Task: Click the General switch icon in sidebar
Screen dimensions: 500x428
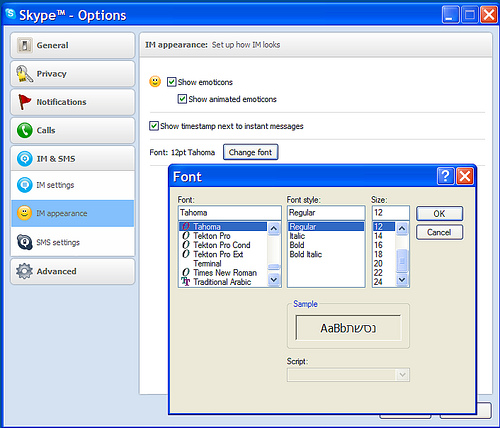Action: tap(25, 45)
